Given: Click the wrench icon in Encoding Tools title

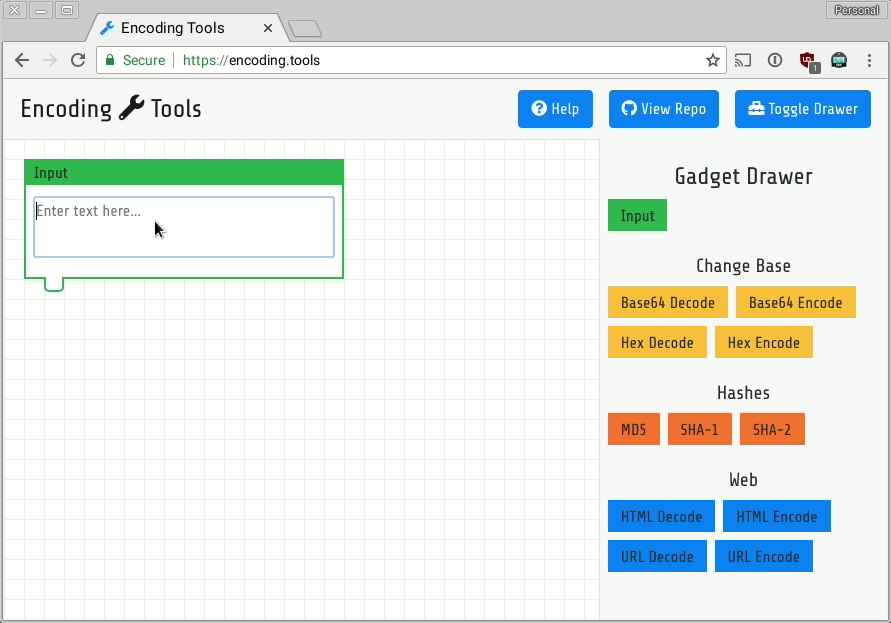Looking at the screenshot, I should 131,108.
